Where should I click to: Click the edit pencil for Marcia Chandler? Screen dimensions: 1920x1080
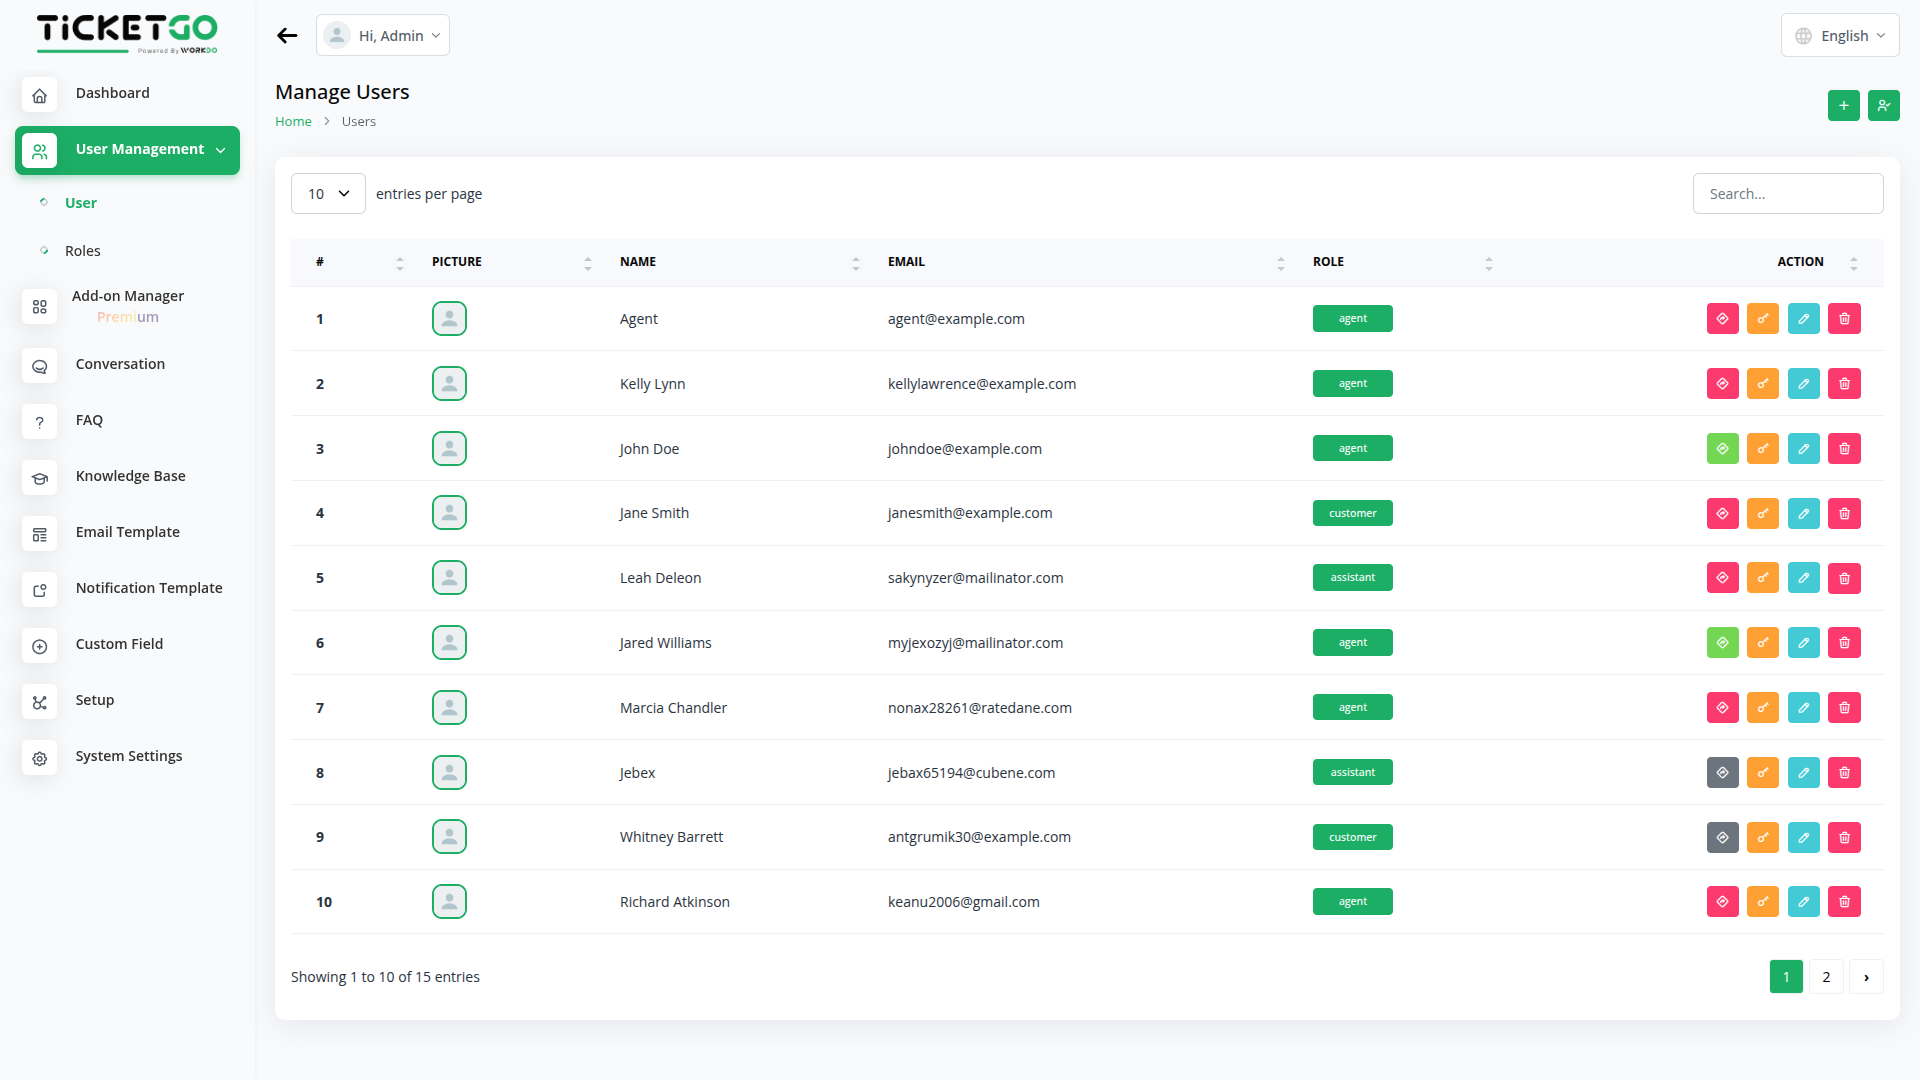point(1803,708)
